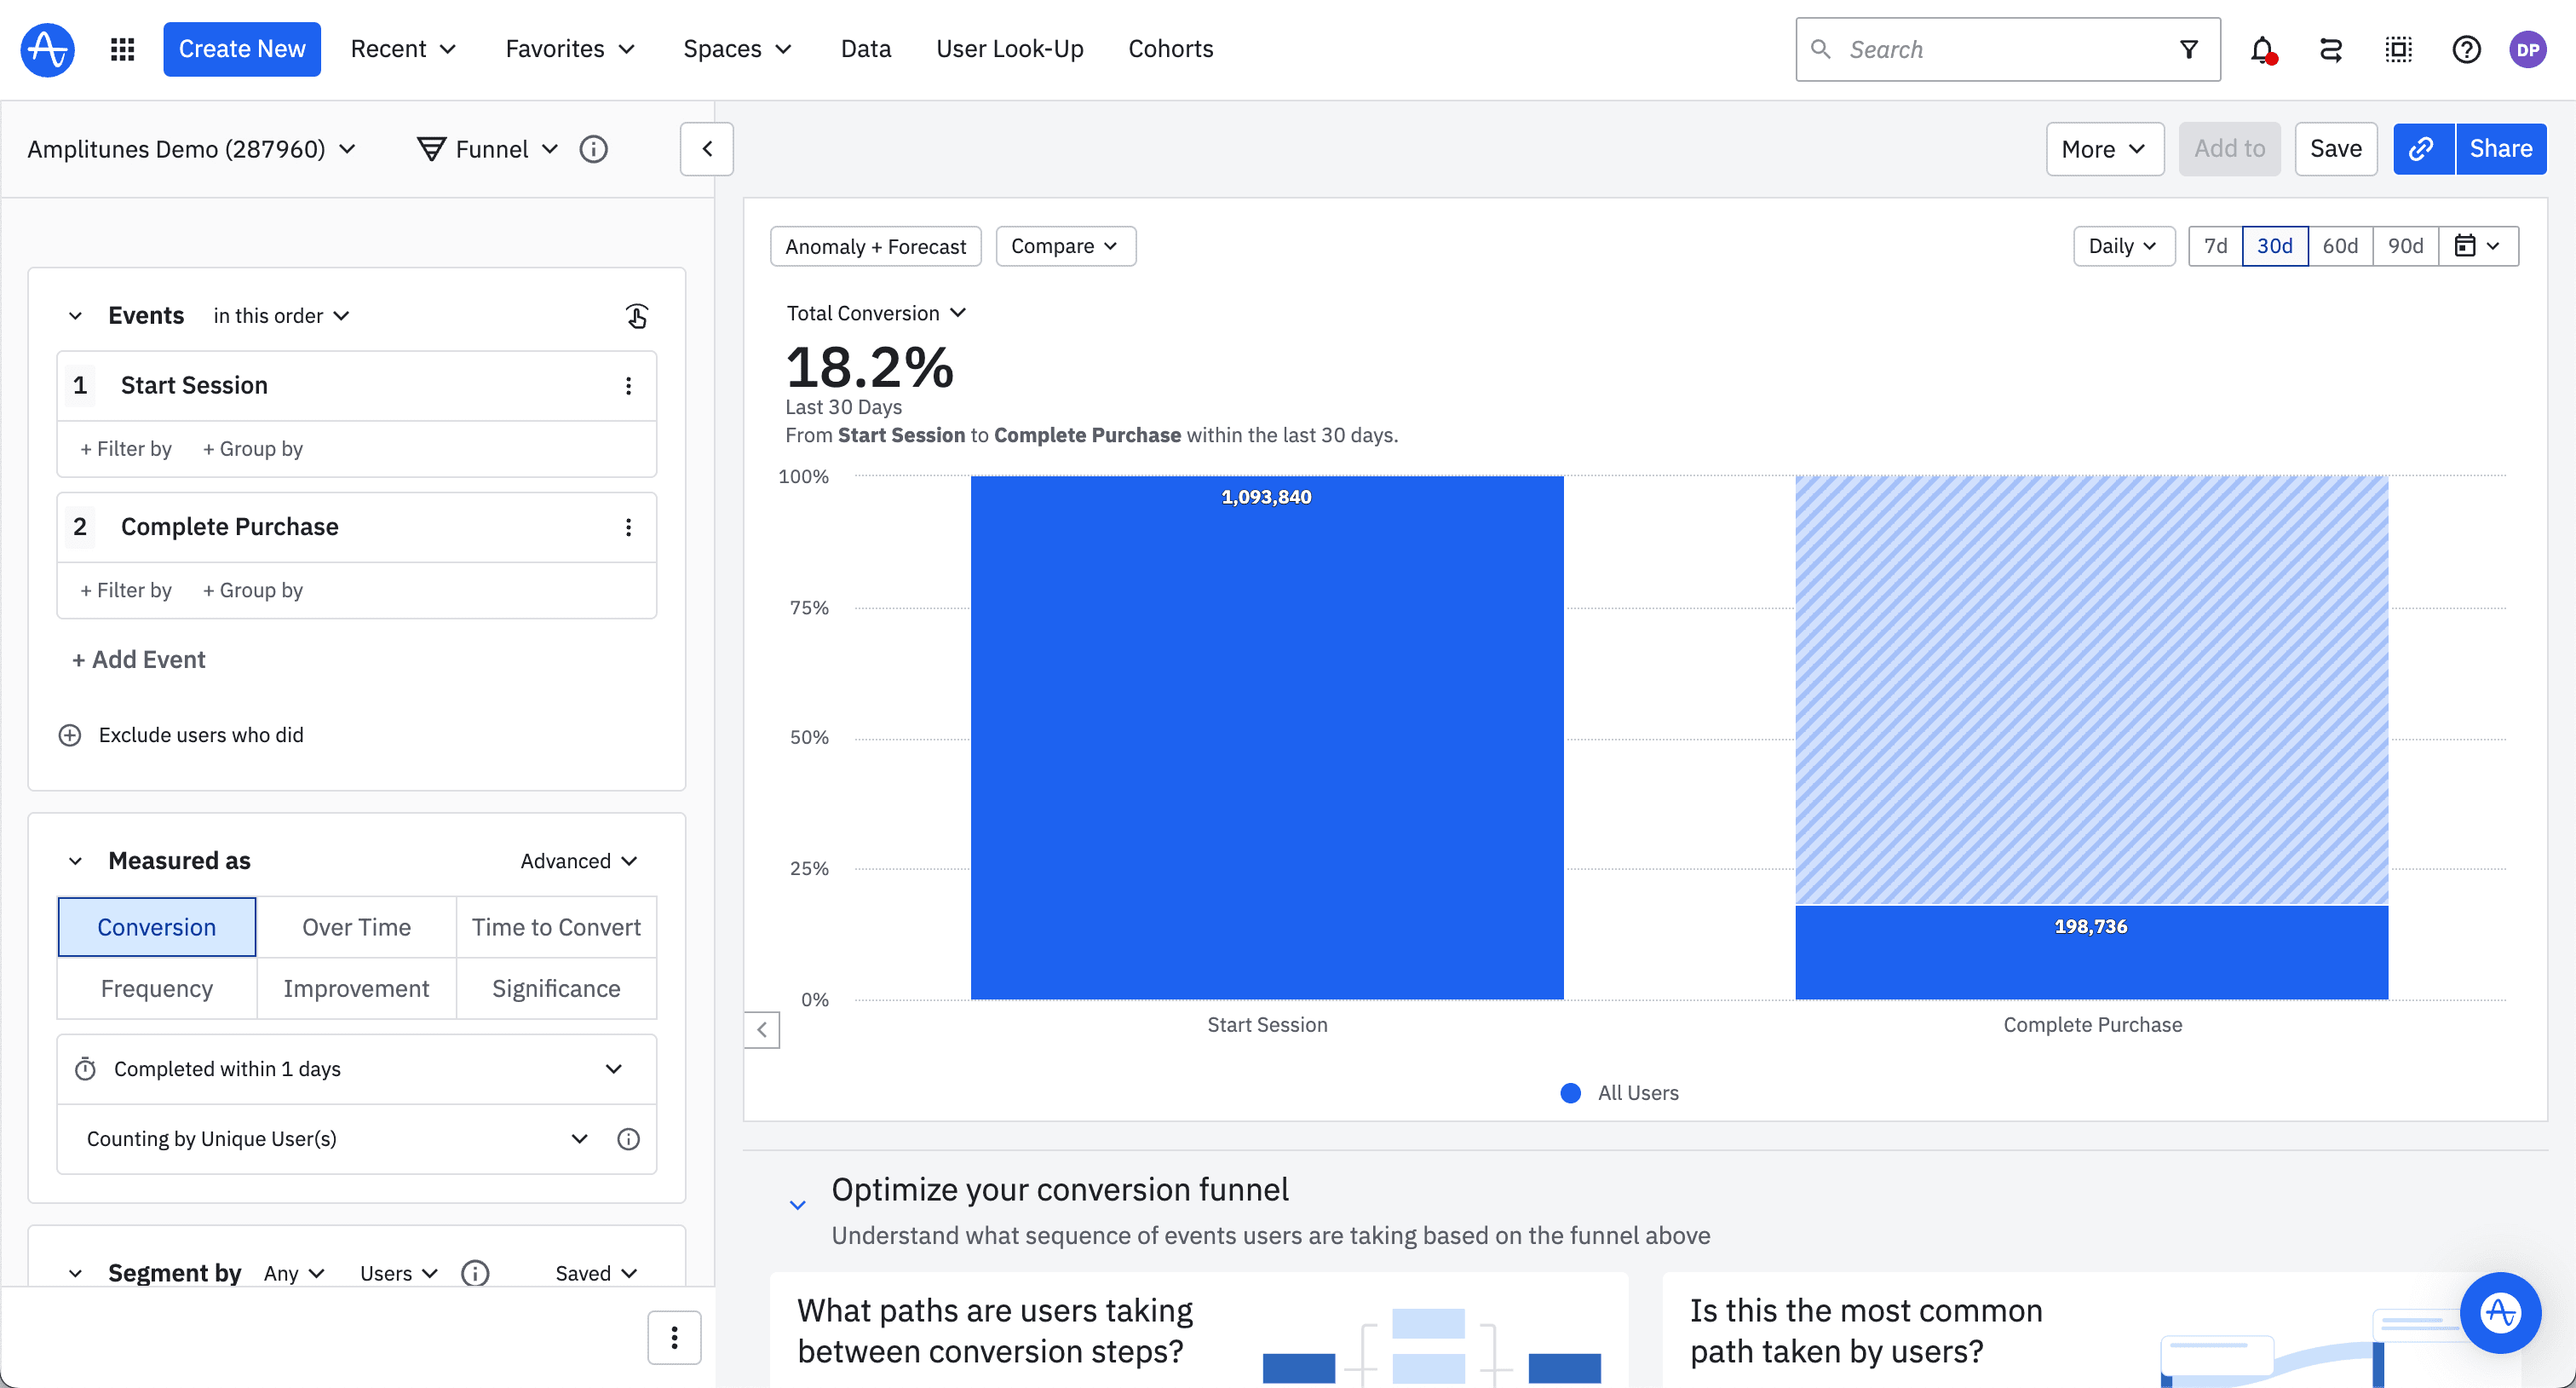This screenshot has height=1388, width=2576.
Task: Open the apps grid icon next to the logo
Action: (x=122, y=48)
